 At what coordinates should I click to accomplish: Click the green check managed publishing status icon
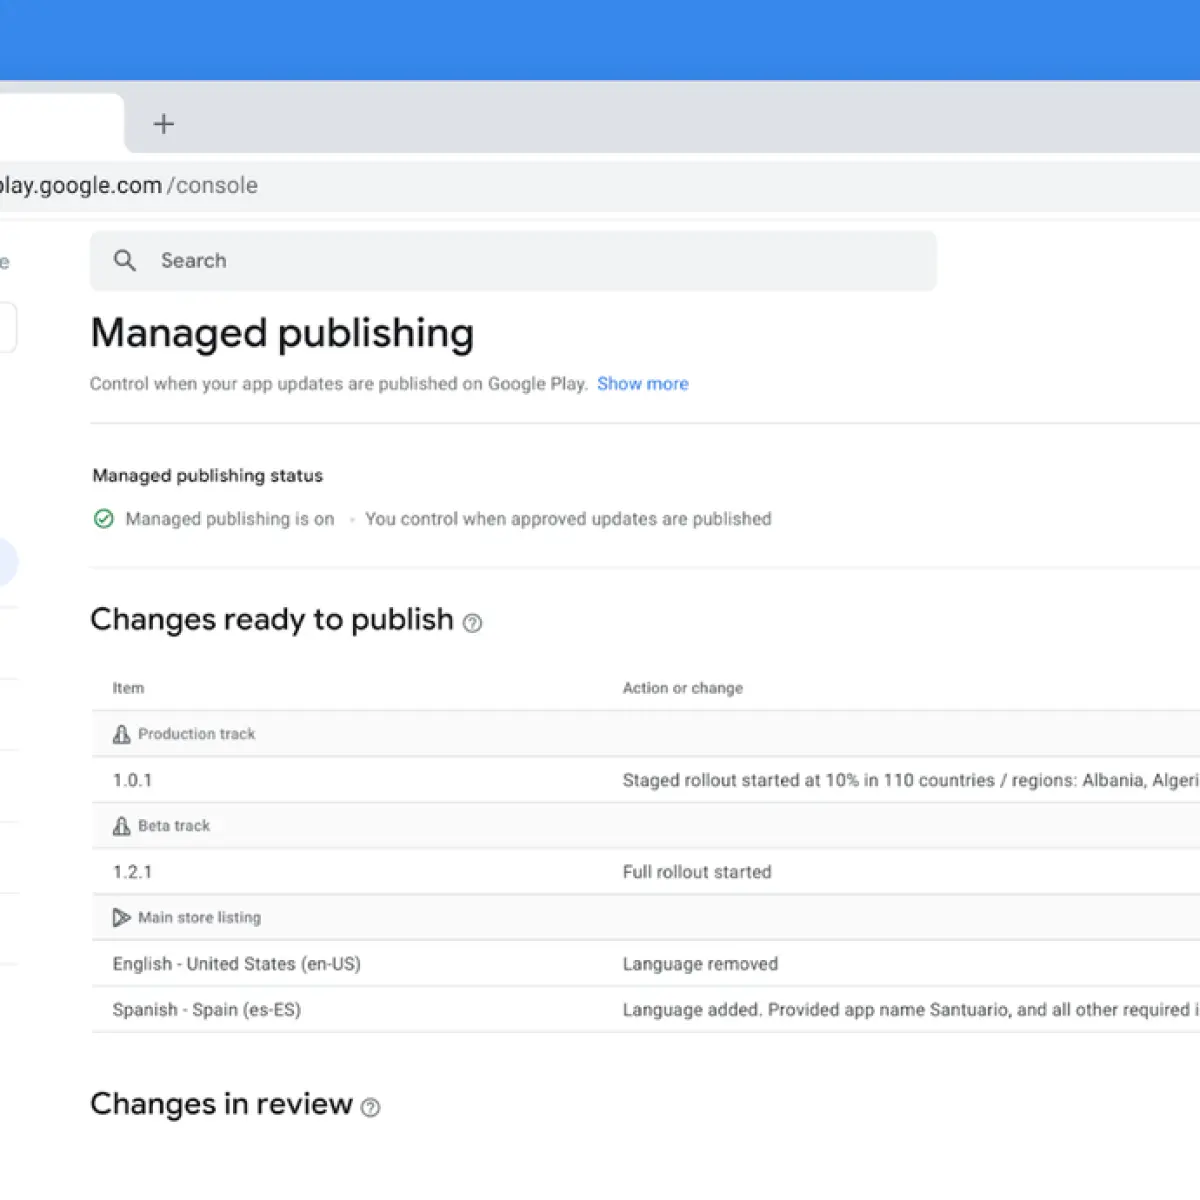pos(104,519)
